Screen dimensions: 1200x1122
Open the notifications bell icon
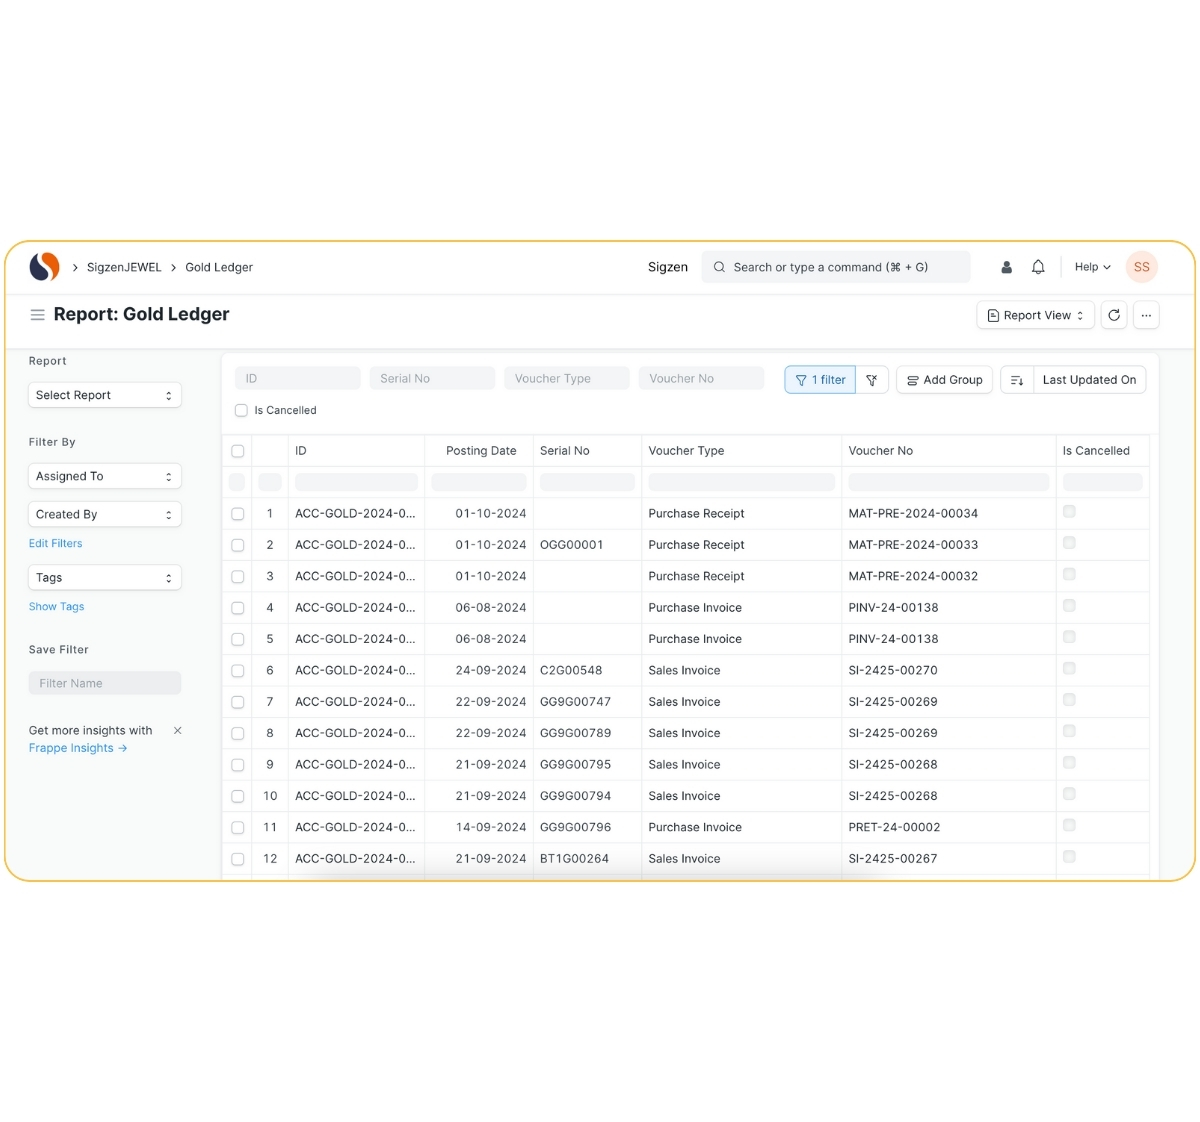[1038, 267]
